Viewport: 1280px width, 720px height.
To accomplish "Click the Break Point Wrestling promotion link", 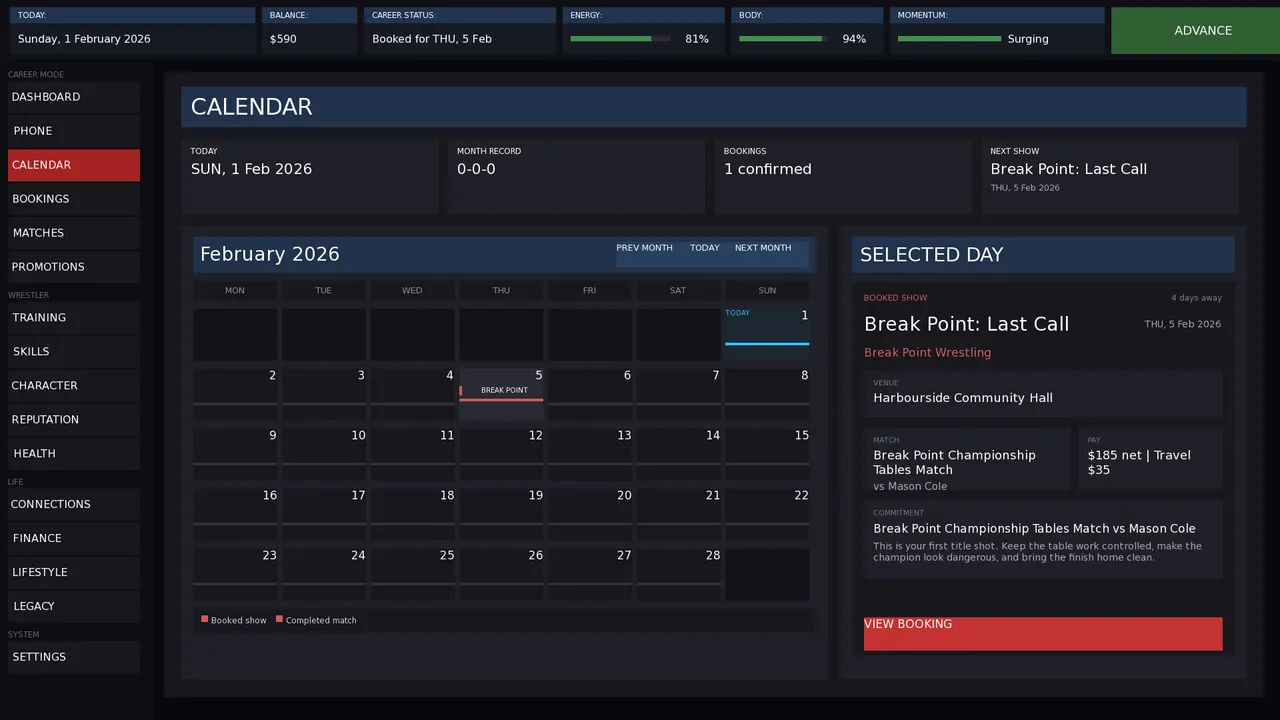I will click(928, 353).
